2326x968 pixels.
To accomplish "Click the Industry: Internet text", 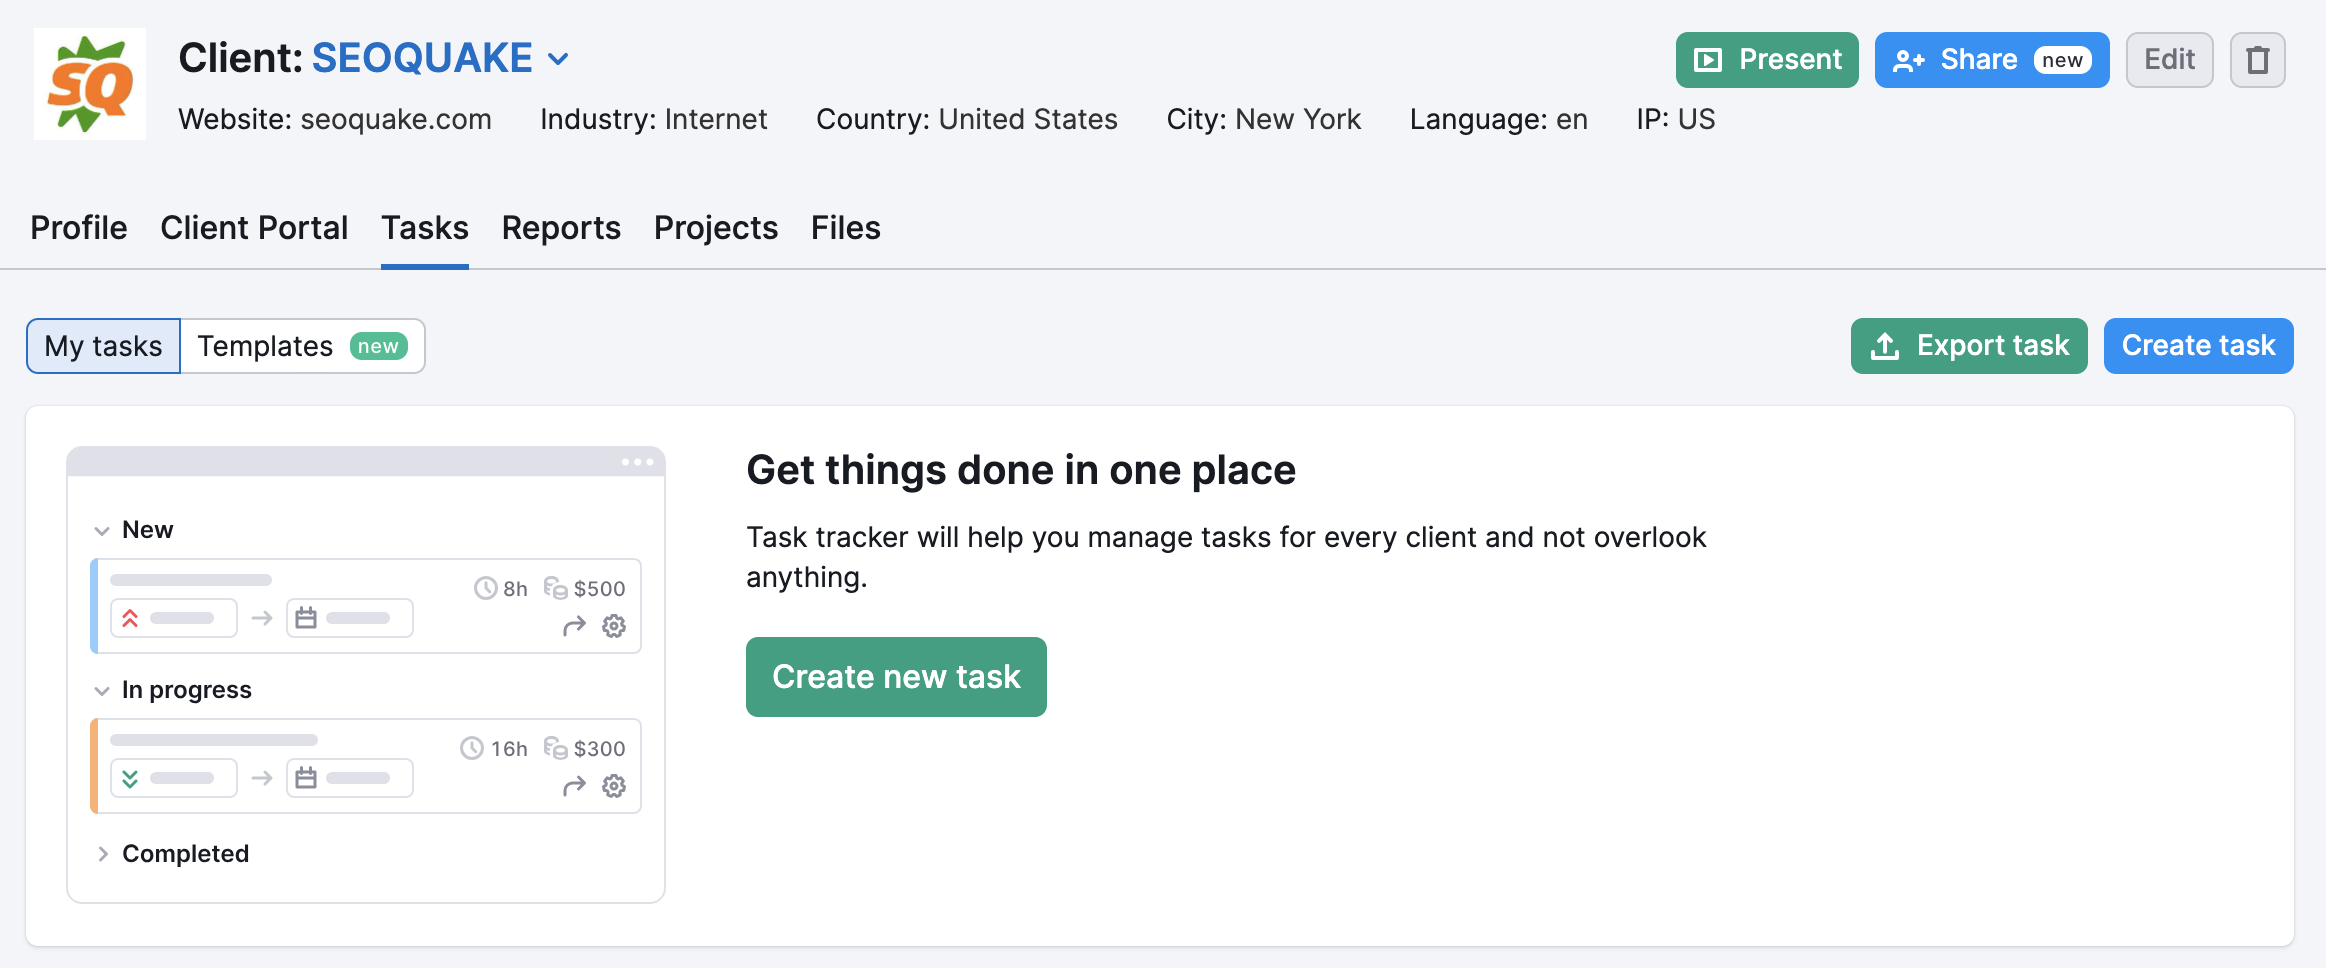I will (654, 119).
